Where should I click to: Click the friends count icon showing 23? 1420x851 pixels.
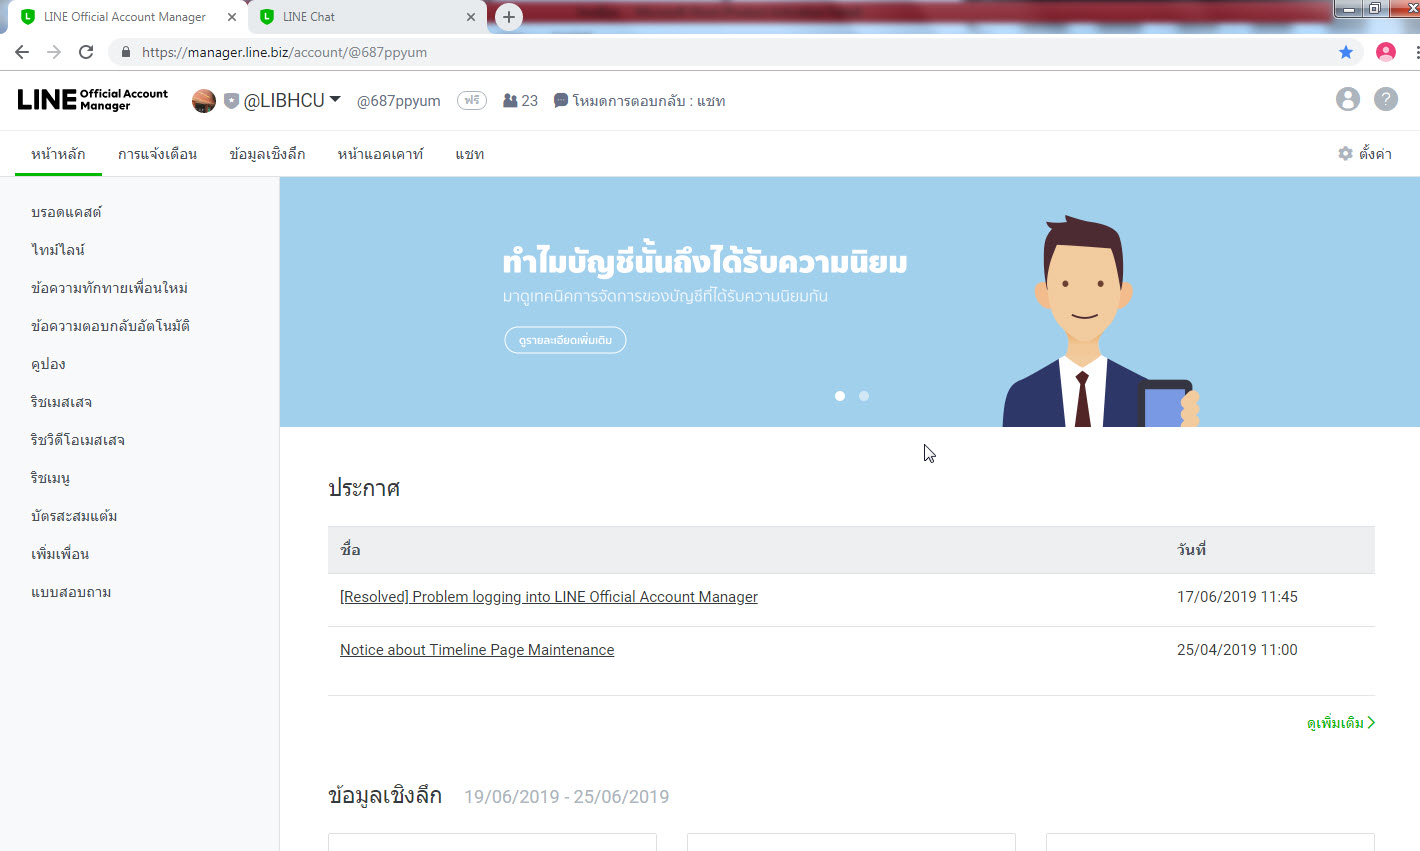point(510,101)
